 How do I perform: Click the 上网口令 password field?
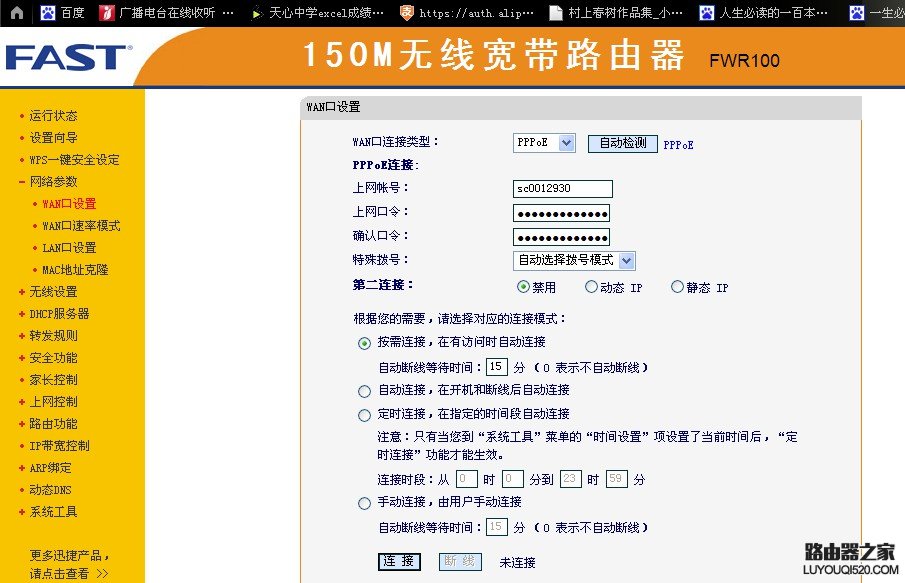tap(561, 213)
